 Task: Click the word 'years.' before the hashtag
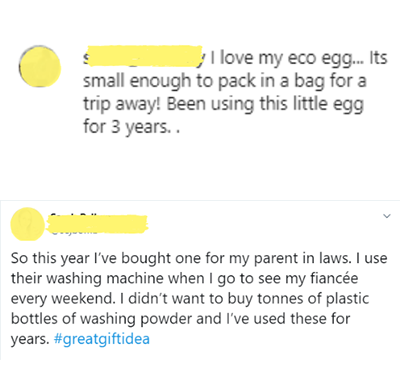[30, 340]
